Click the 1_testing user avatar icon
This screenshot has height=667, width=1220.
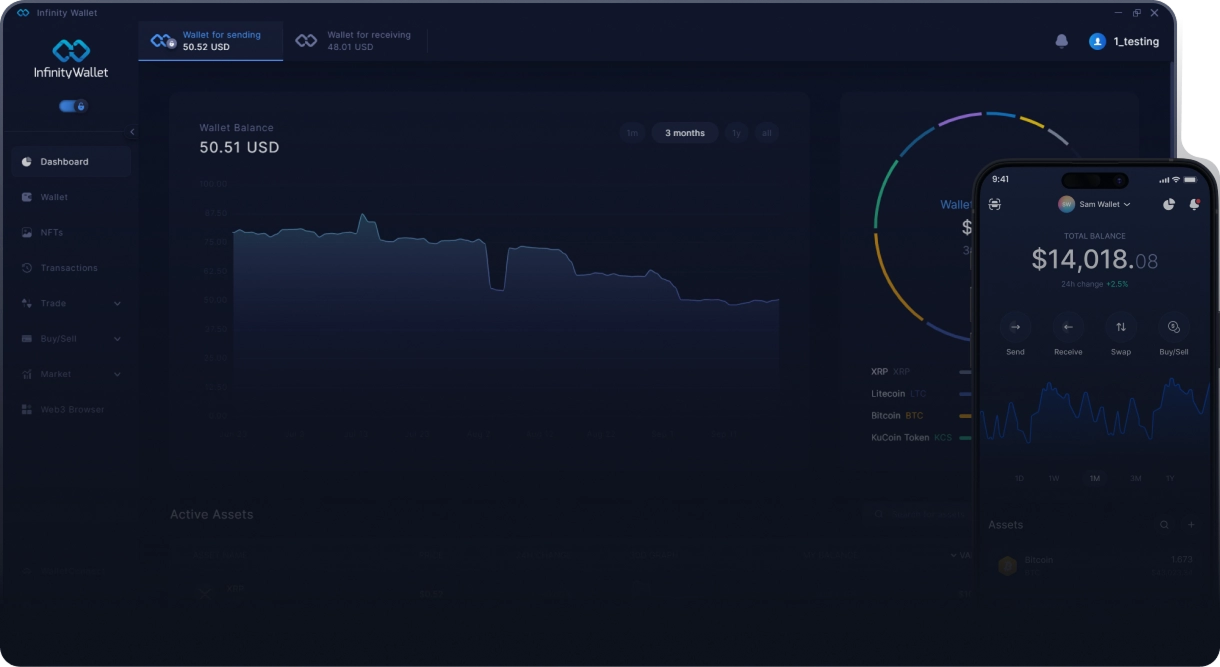click(x=1097, y=41)
